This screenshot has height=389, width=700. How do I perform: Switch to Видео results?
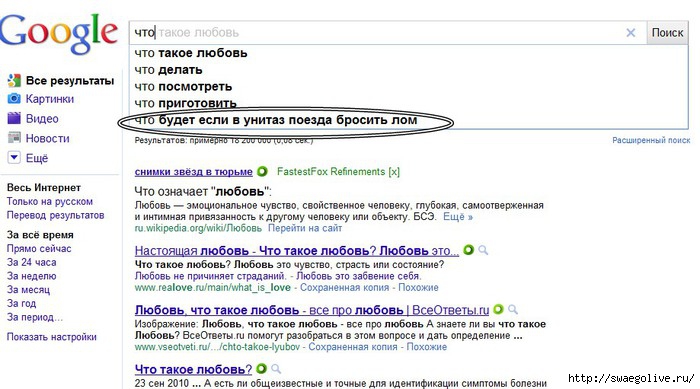[42, 118]
